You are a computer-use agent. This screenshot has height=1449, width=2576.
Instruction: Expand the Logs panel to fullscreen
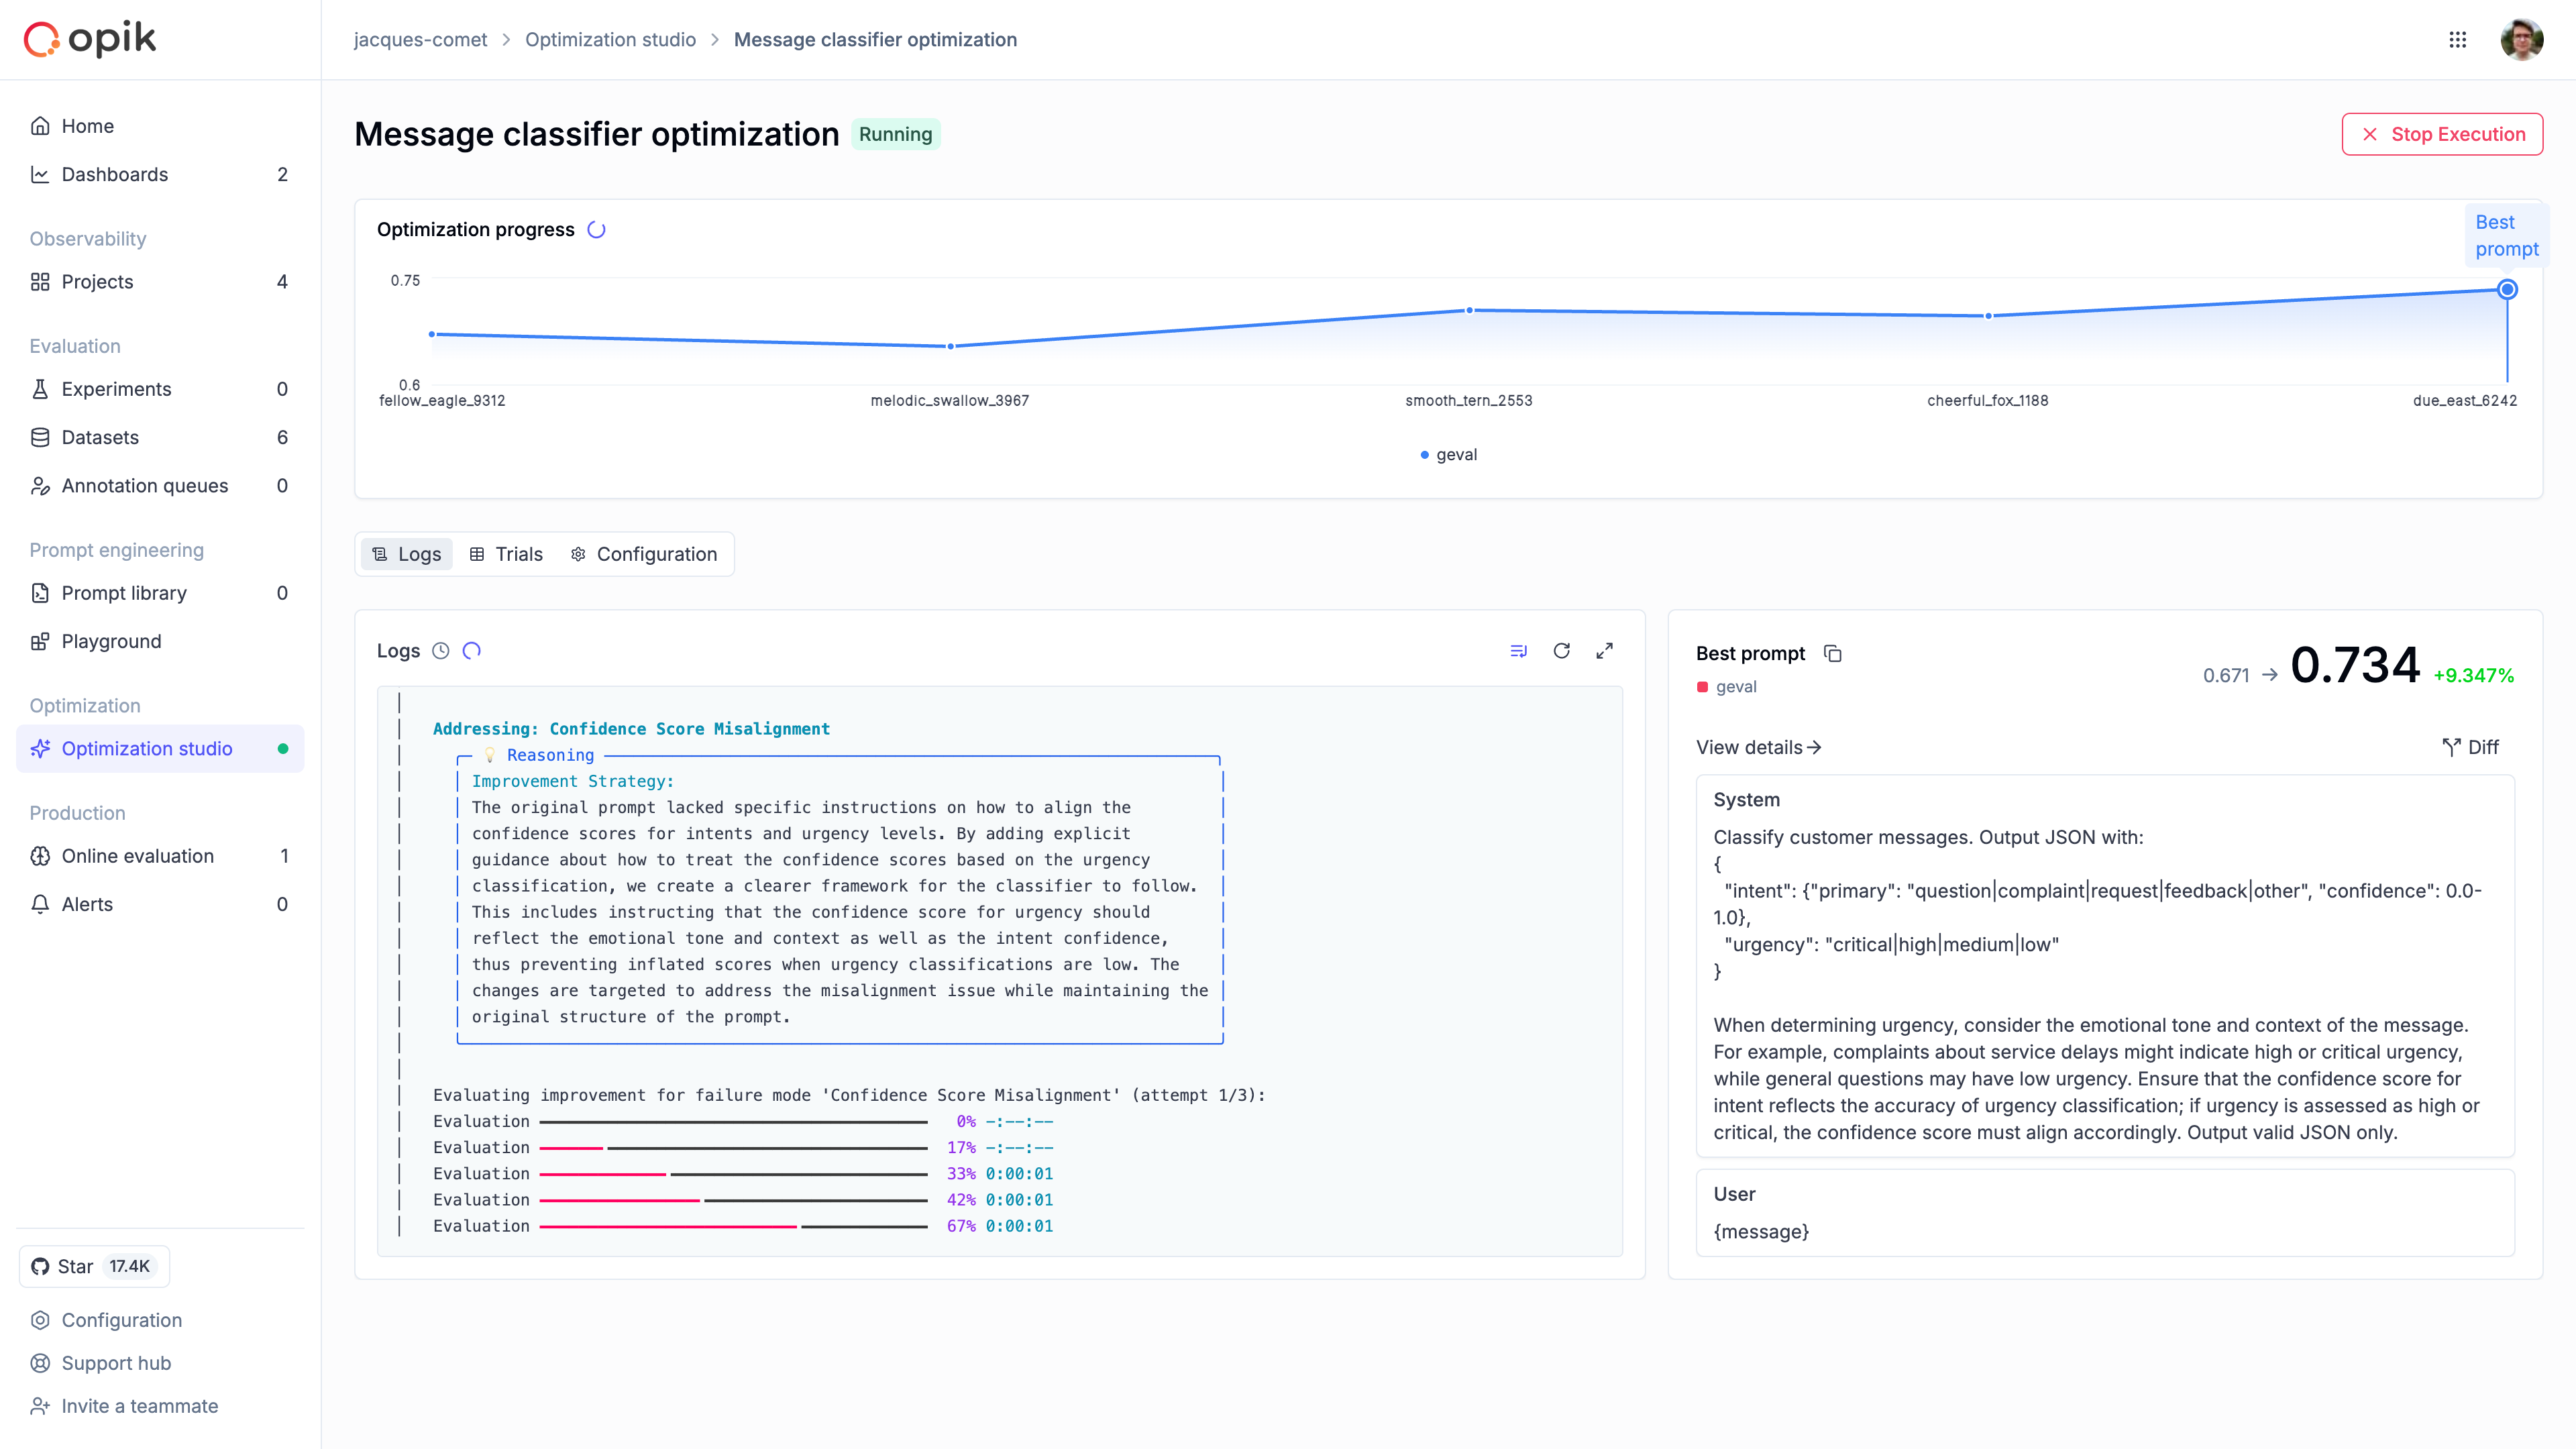[1605, 650]
